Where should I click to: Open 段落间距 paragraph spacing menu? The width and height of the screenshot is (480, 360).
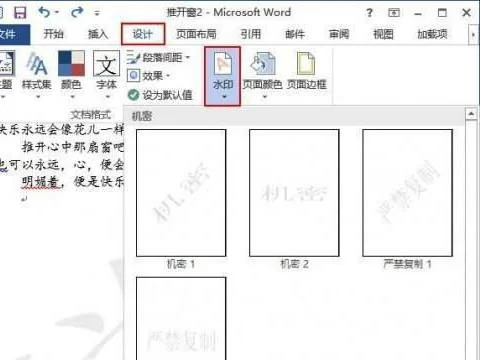point(159,58)
